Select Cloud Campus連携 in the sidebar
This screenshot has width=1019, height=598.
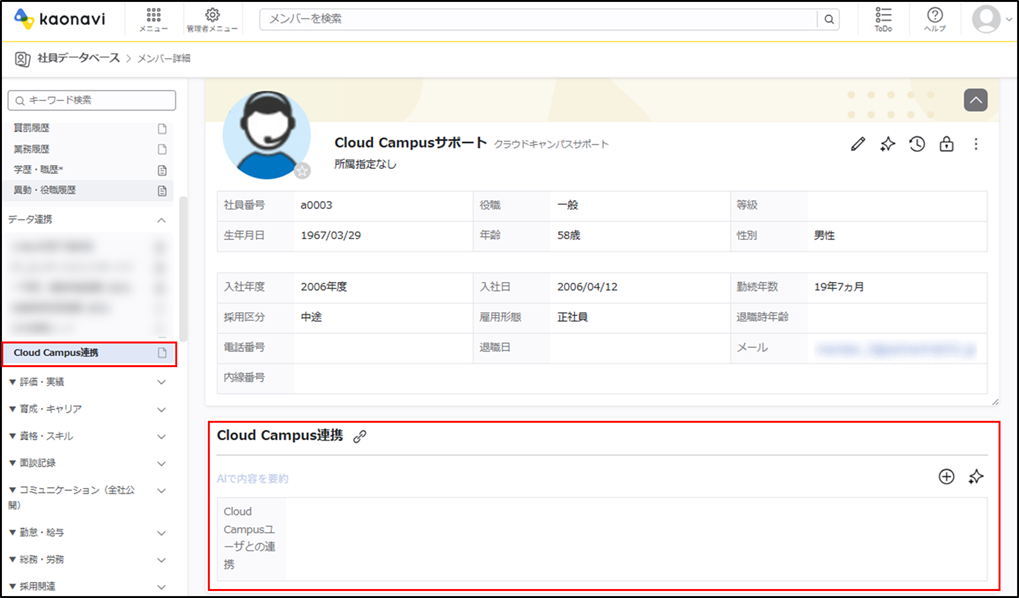(90, 353)
